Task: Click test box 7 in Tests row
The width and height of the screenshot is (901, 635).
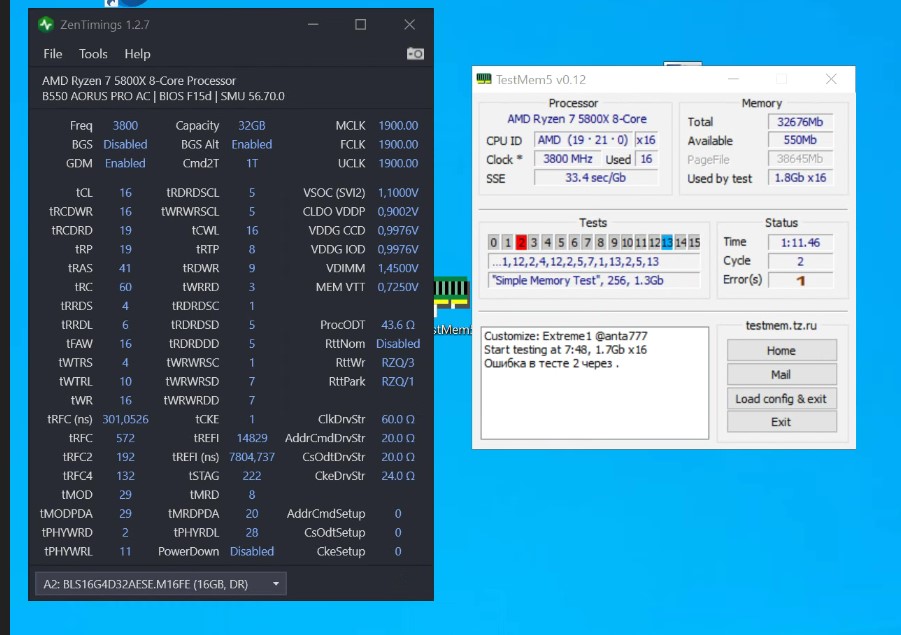Action: 587,243
